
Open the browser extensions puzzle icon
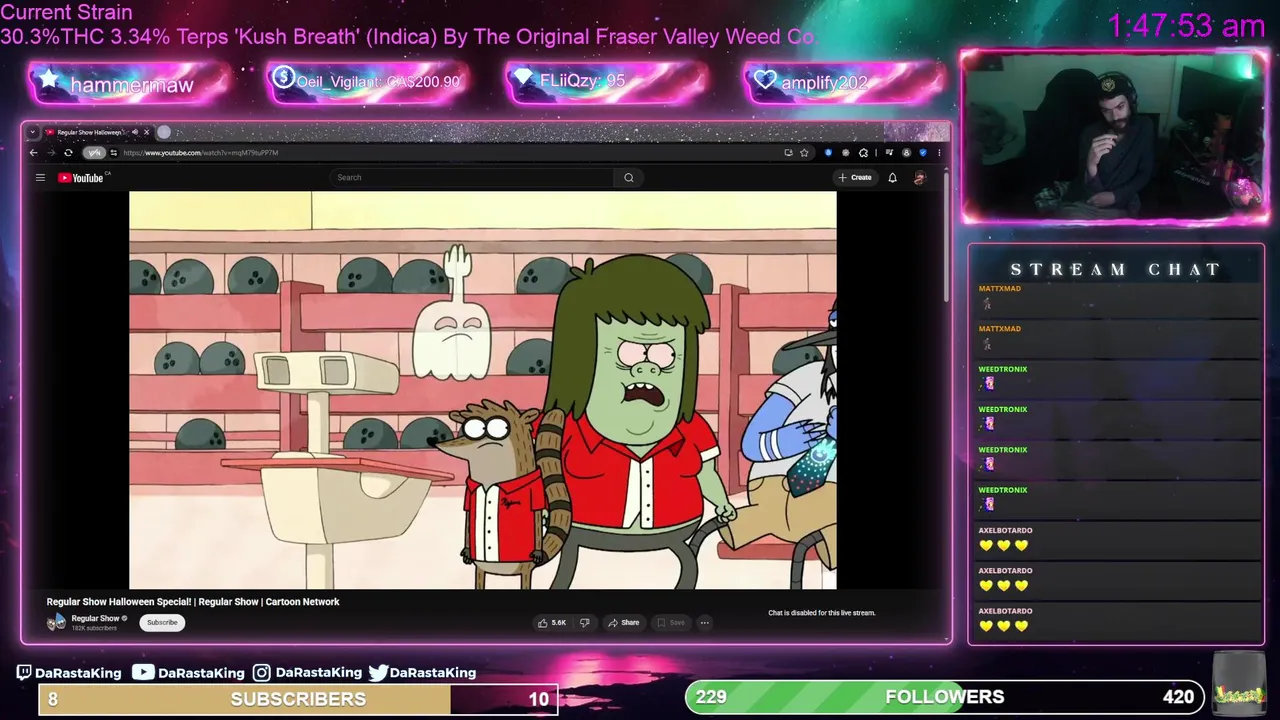pos(862,153)
